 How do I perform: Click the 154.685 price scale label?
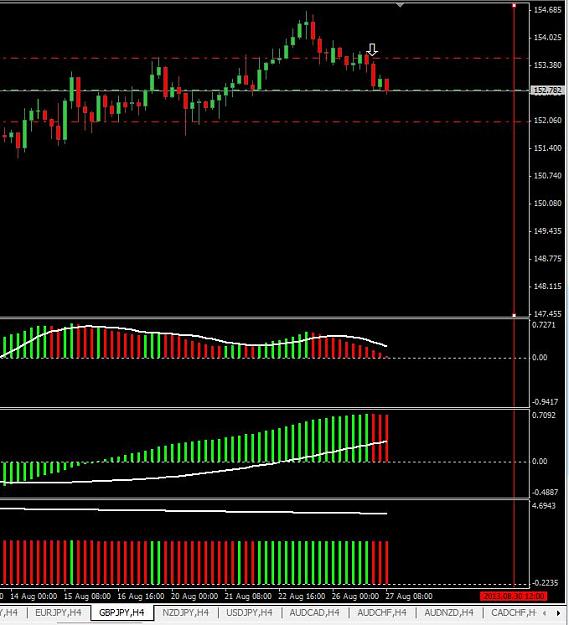547,10
